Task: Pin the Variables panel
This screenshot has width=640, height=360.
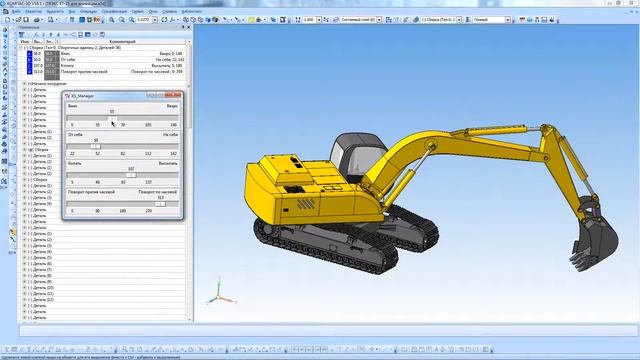Action: click(183, 27)
